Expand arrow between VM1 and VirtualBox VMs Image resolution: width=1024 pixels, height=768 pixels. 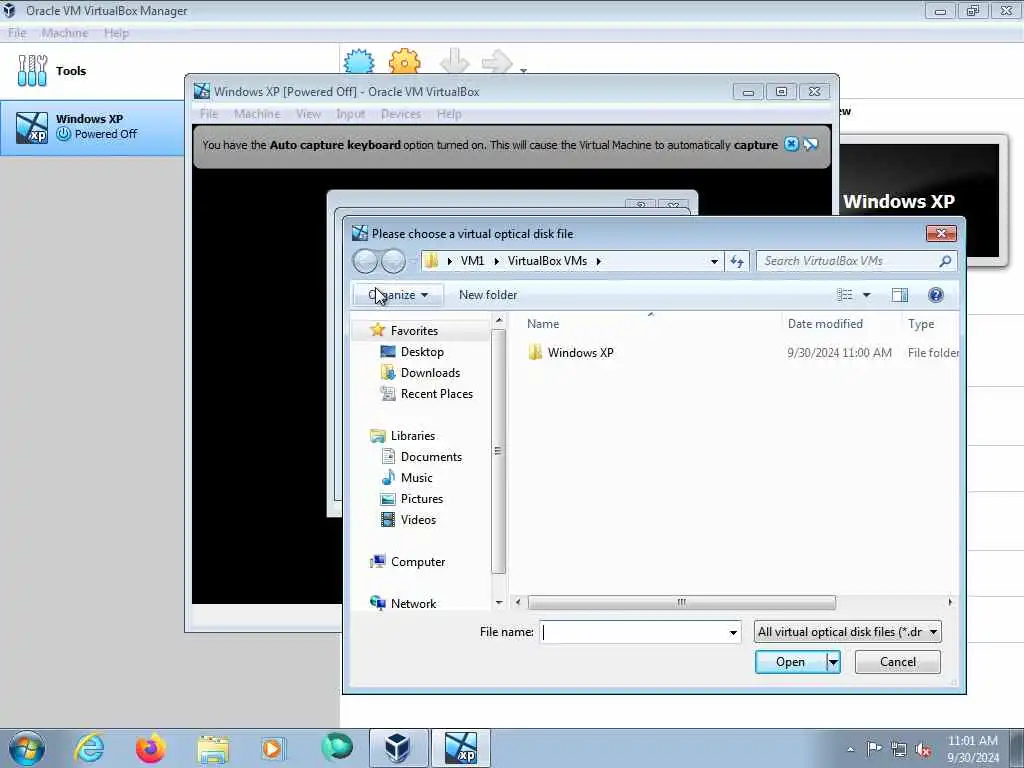pos(496,261)
